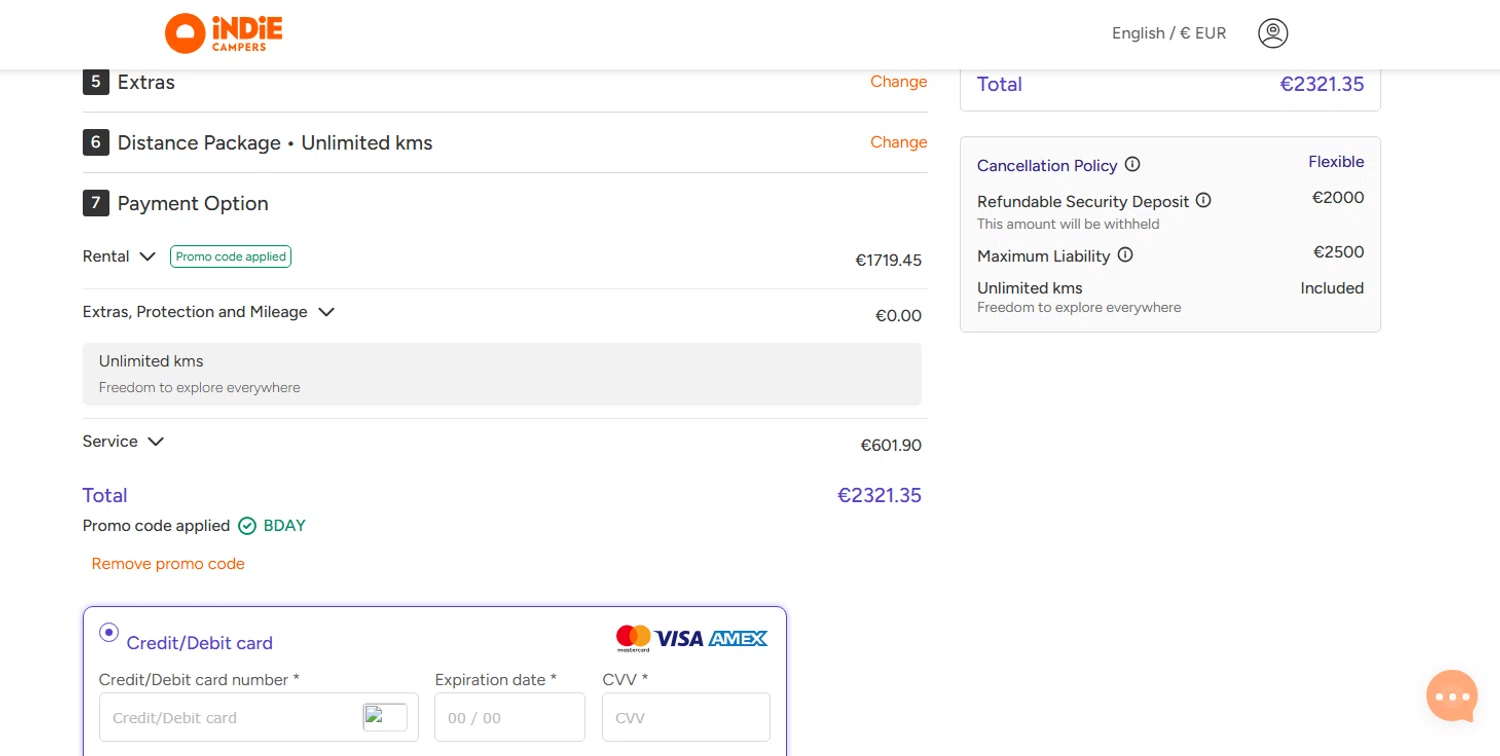The image size is (1500, 756).
Task: Open the Indie Campers logo homepage
Action: pyautogui.click(x=224, y=33)
